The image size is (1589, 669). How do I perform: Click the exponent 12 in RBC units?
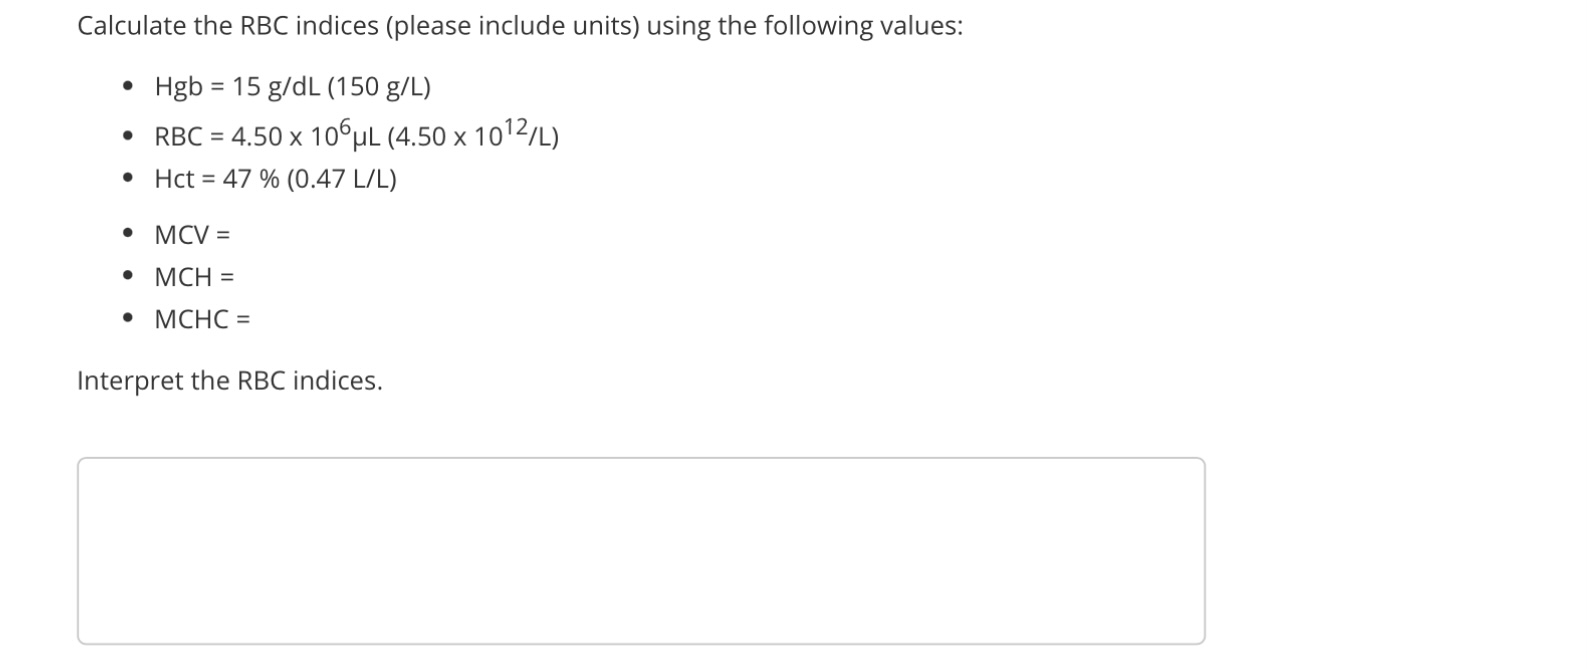click(516, 125)
